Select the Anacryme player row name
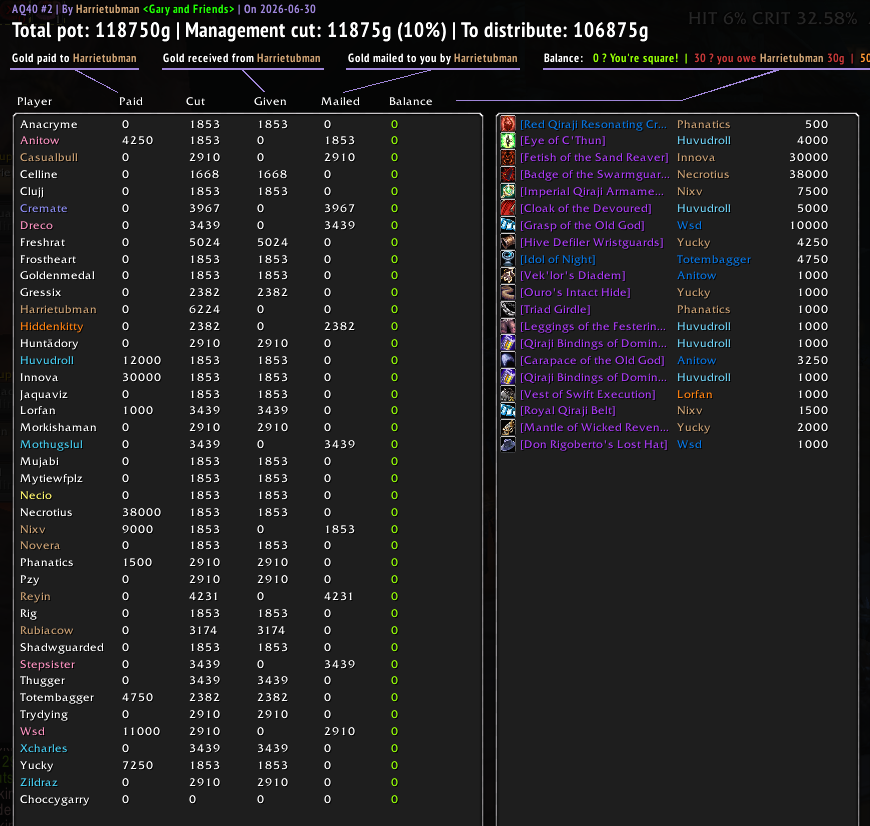The height and width of the screenshot is (826, 870). tap(49, 124)
